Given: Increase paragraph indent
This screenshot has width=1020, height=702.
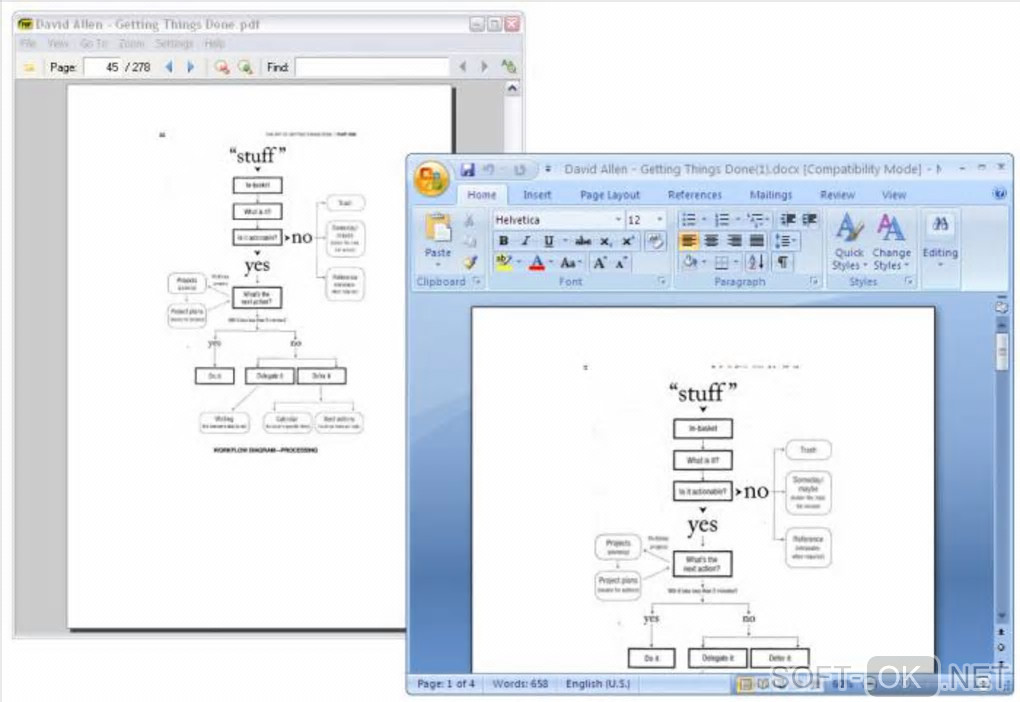Looking at the screenshot, I should point(810,219).
